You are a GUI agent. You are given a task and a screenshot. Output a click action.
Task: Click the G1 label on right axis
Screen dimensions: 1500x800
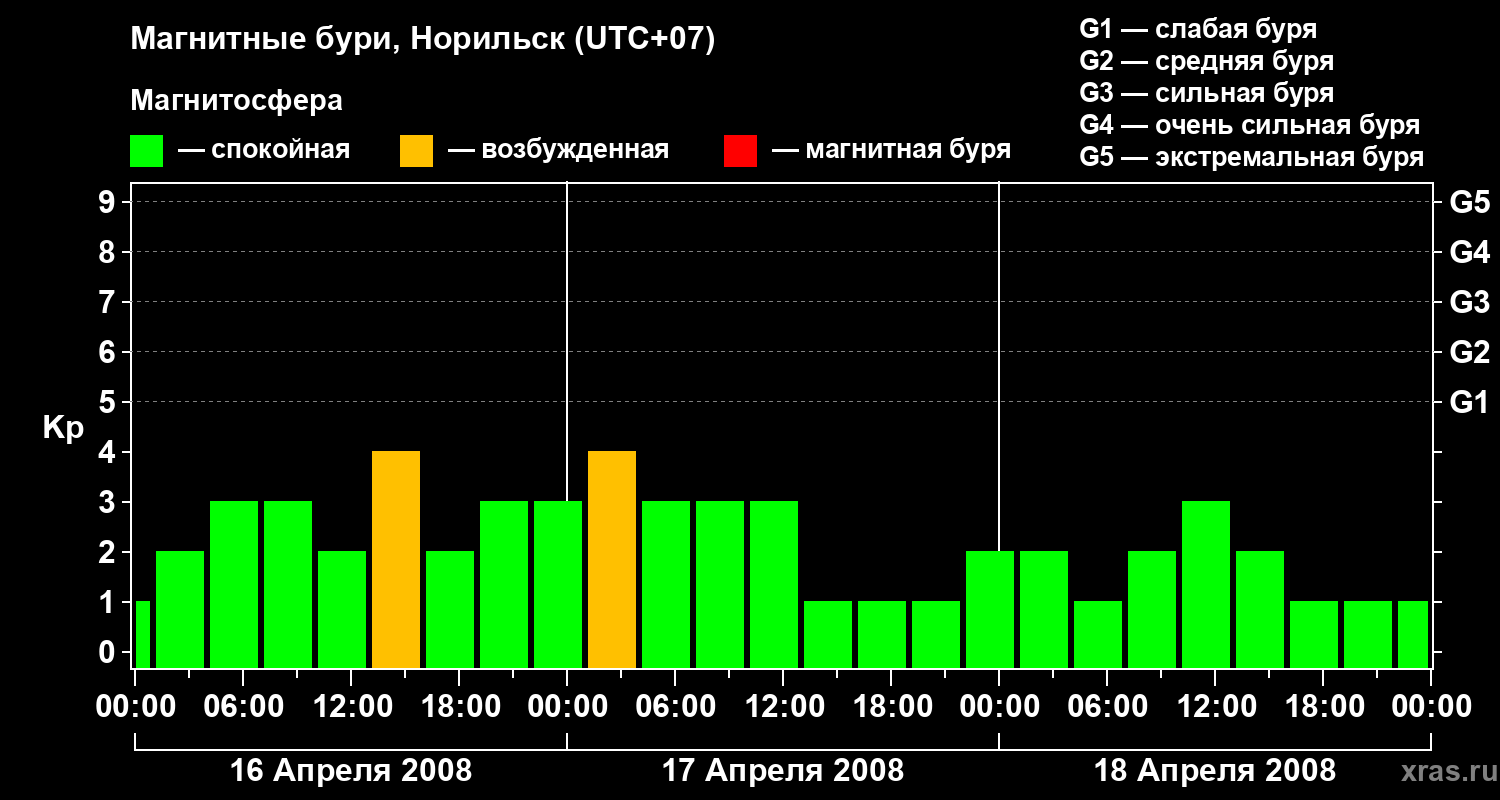[1469, 402]
